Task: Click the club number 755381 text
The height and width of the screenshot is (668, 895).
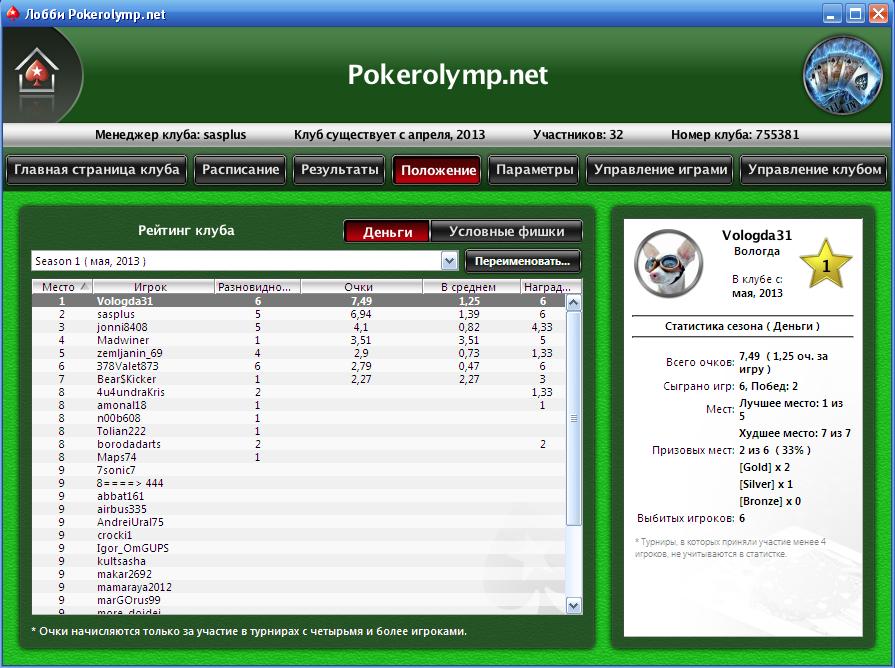Action: tap(735, 135)
